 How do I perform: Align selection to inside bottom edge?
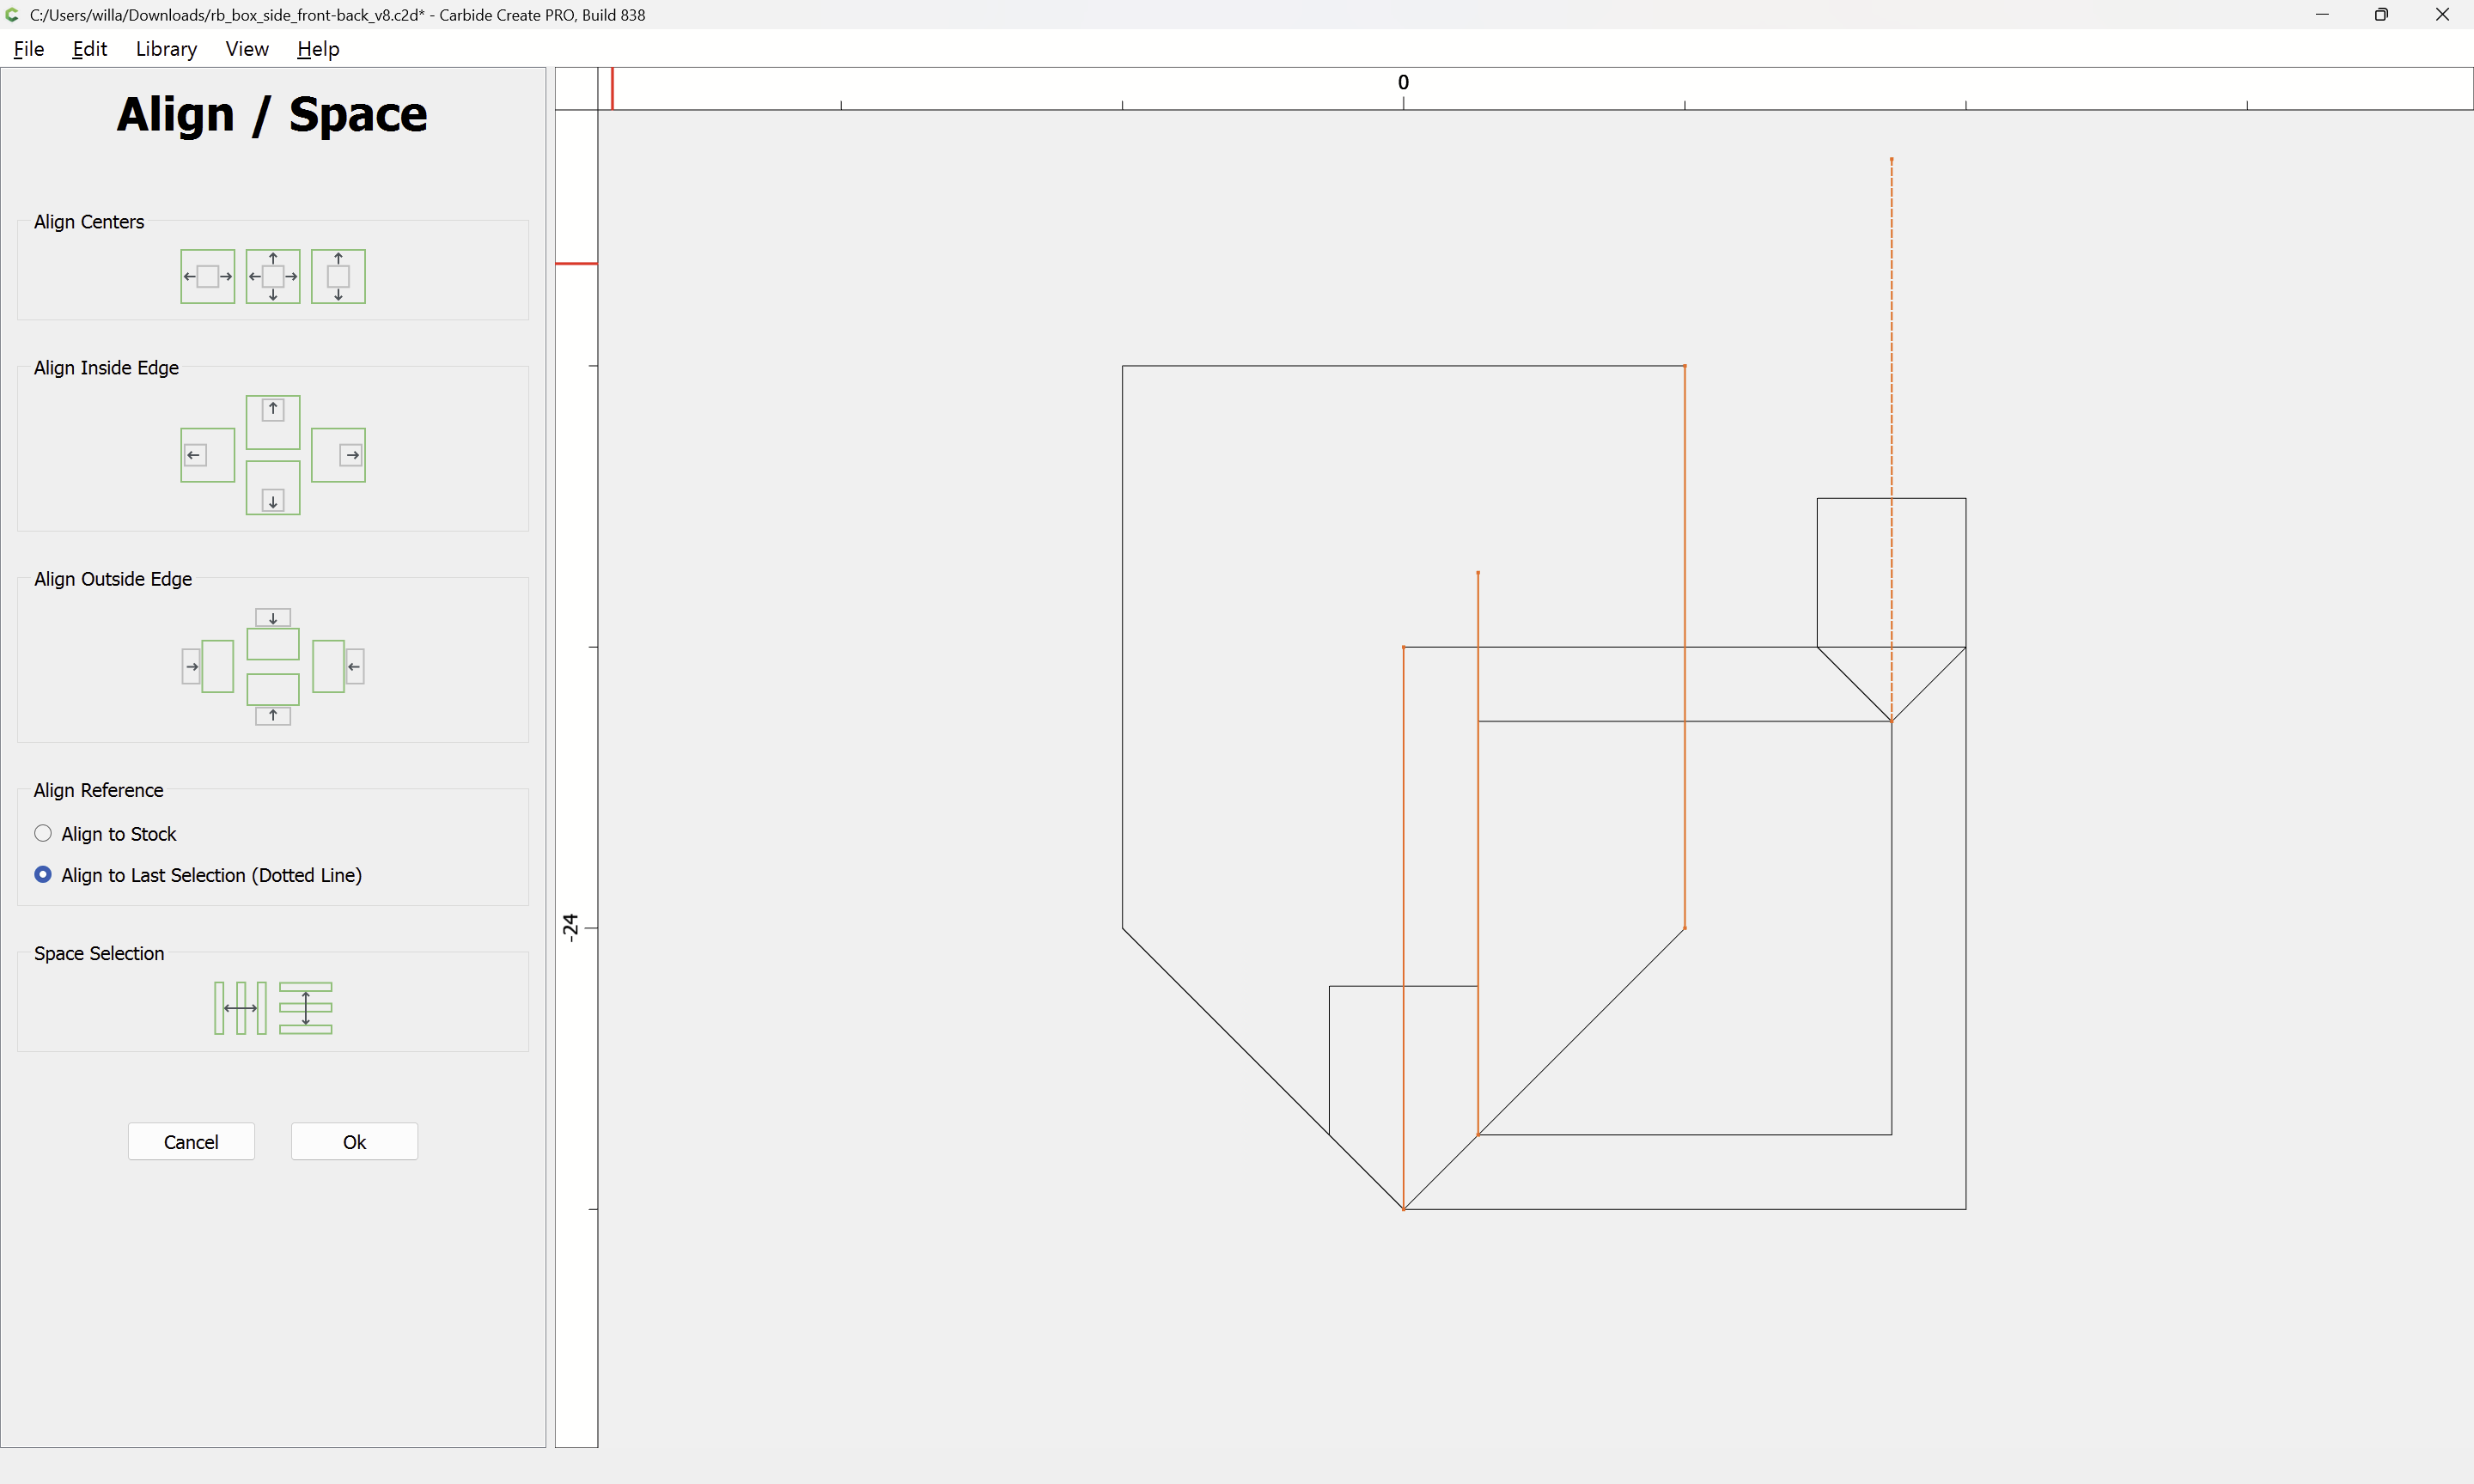(273, 488)
